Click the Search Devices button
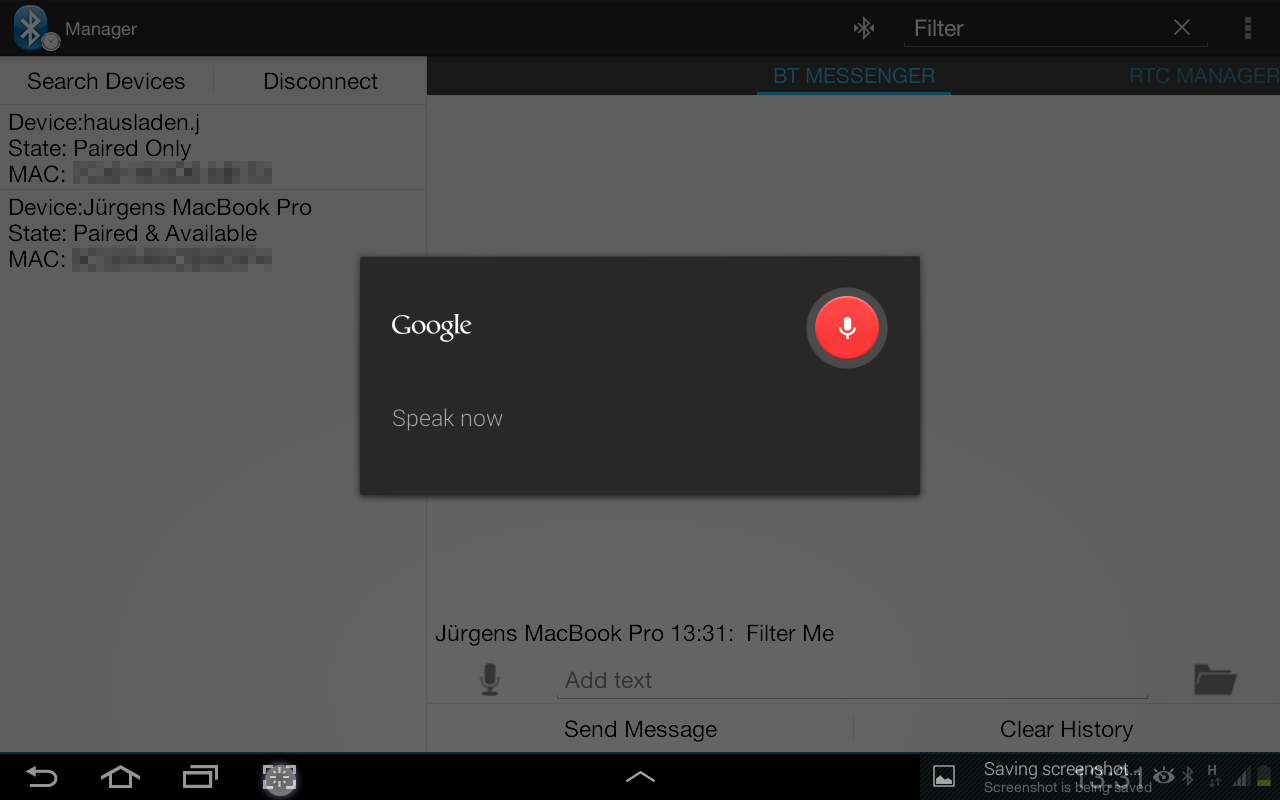 106,81
